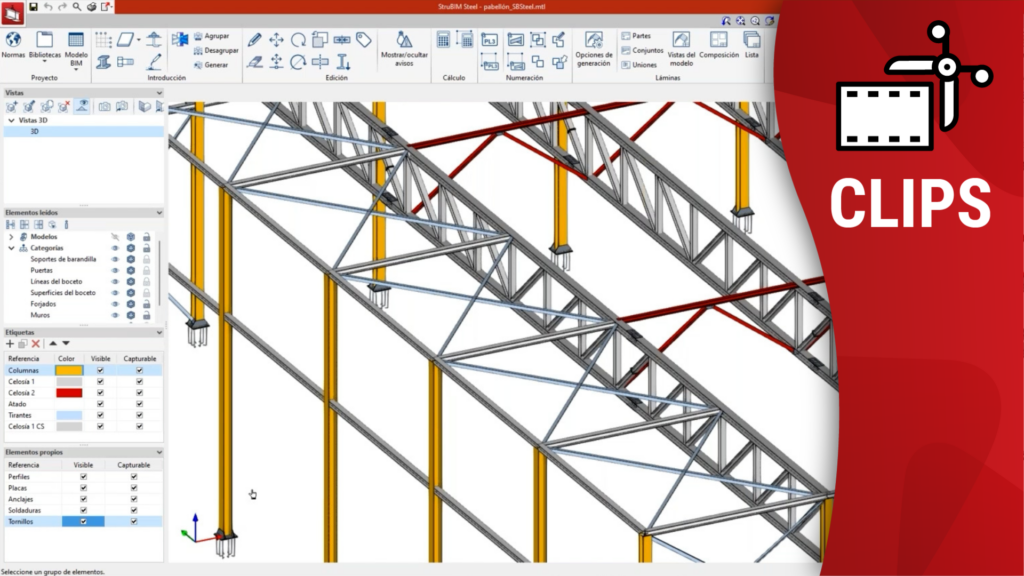This screenshot has height=576, width=1024.
Task: Click the Uniones button in Láminas
Action: [x=640, y=64]
